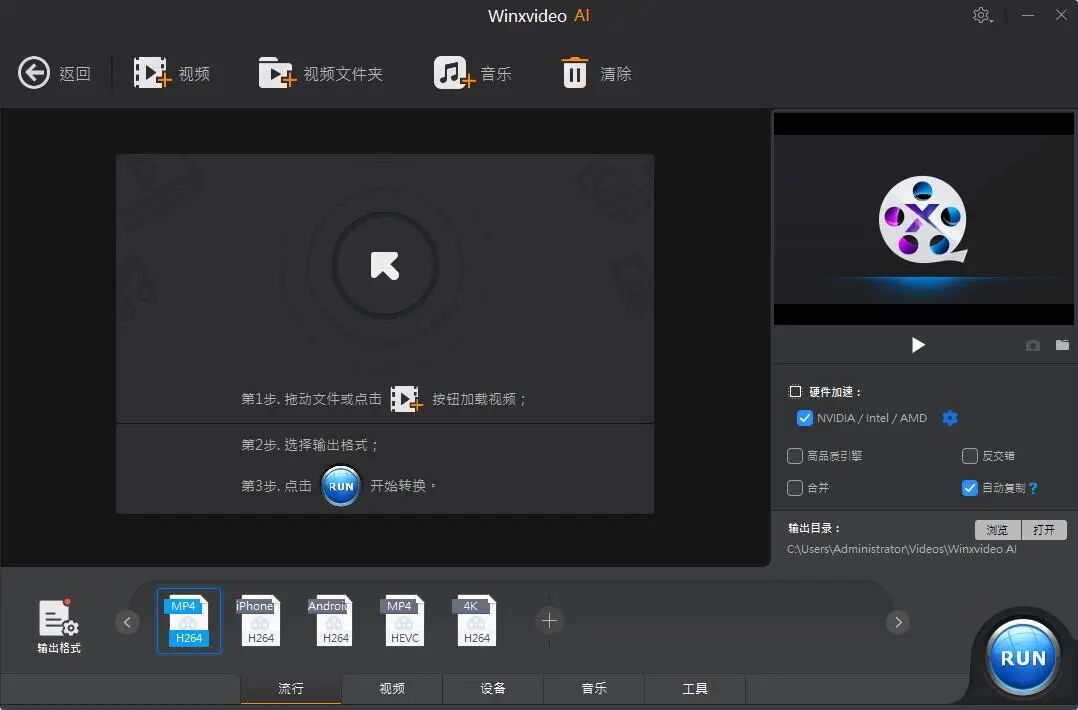Viewport: 1078px width, 710px height.
Task: Open the 视频文件夹 import icon
Action: click(277, 71)
